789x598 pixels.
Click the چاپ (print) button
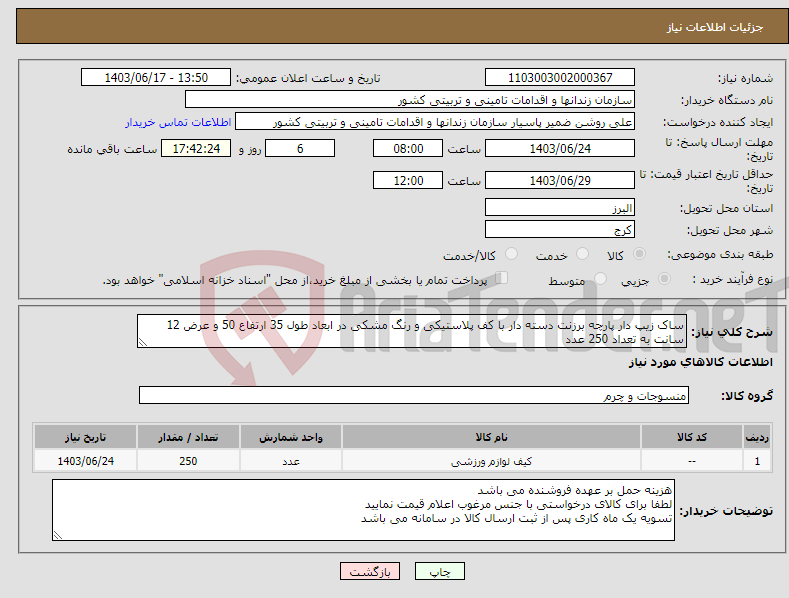click(439, 571)
